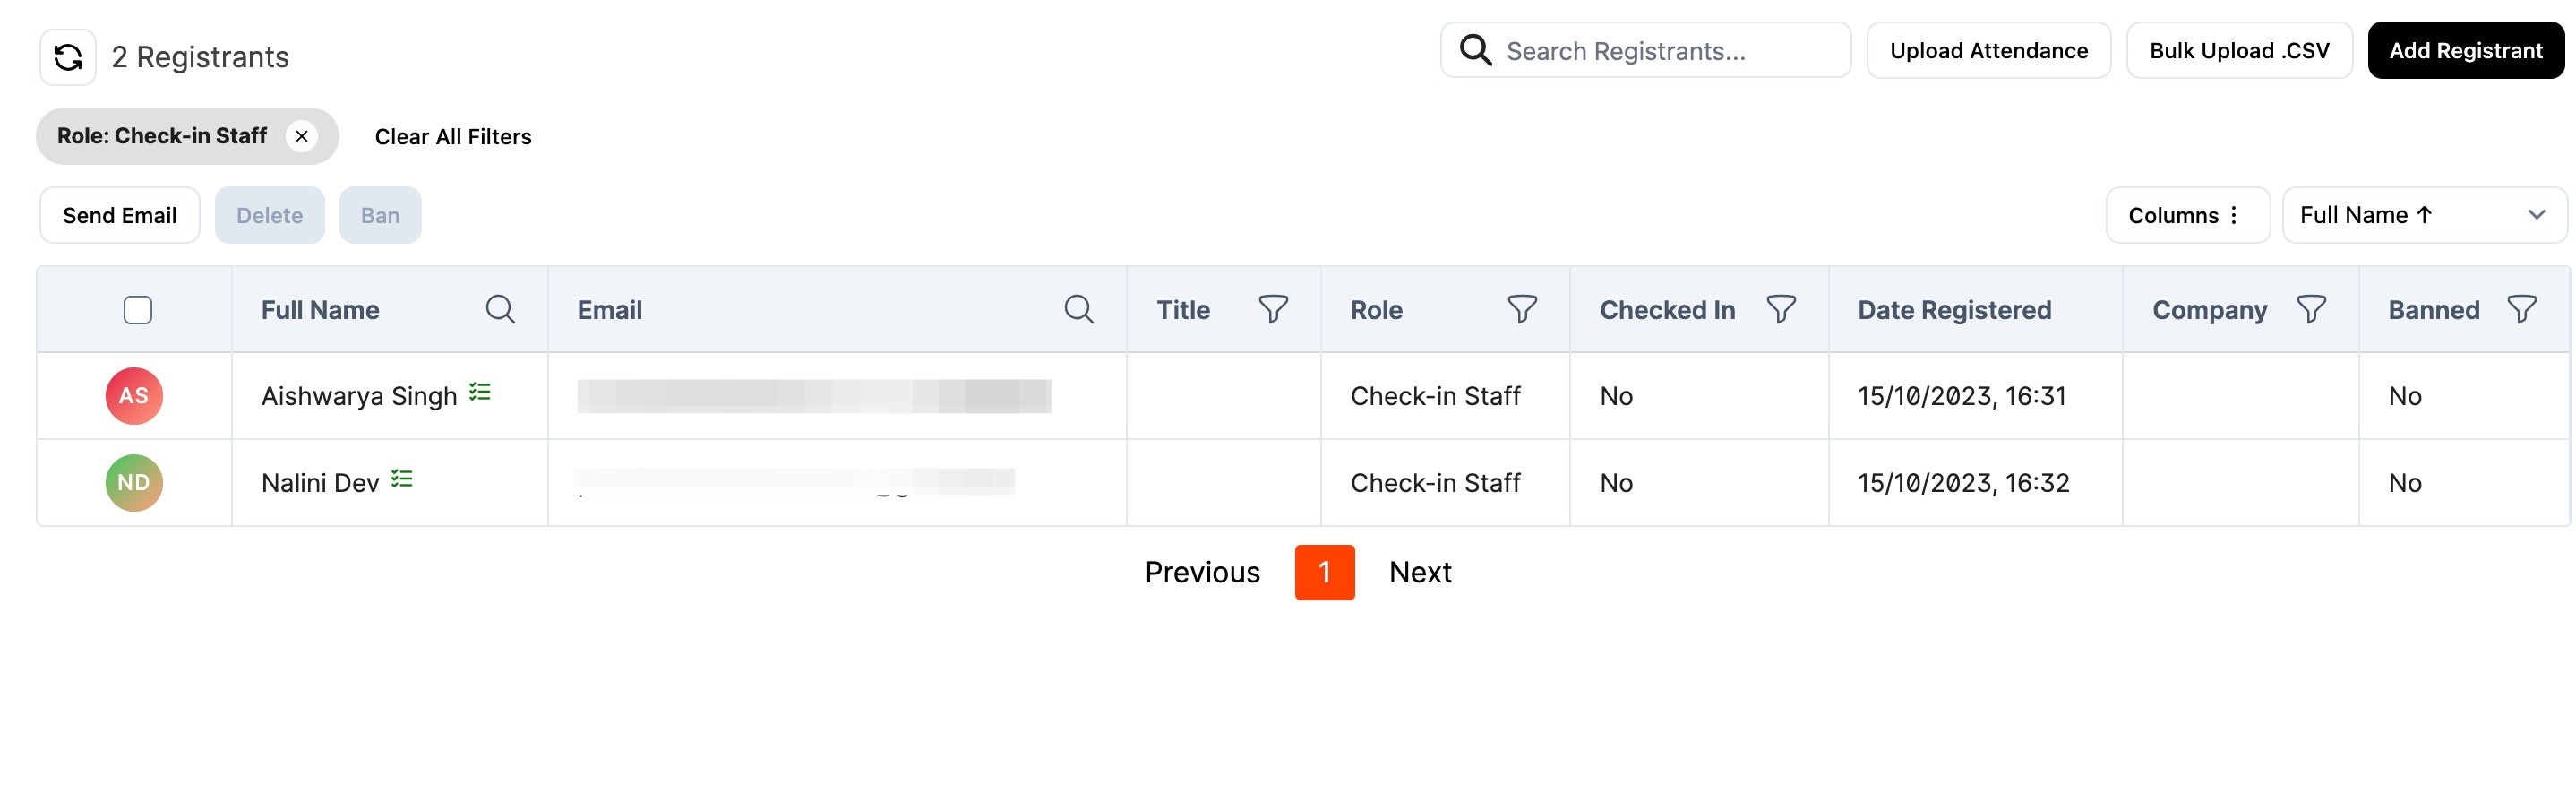Click the Email column search icon

coord(1078,310)
